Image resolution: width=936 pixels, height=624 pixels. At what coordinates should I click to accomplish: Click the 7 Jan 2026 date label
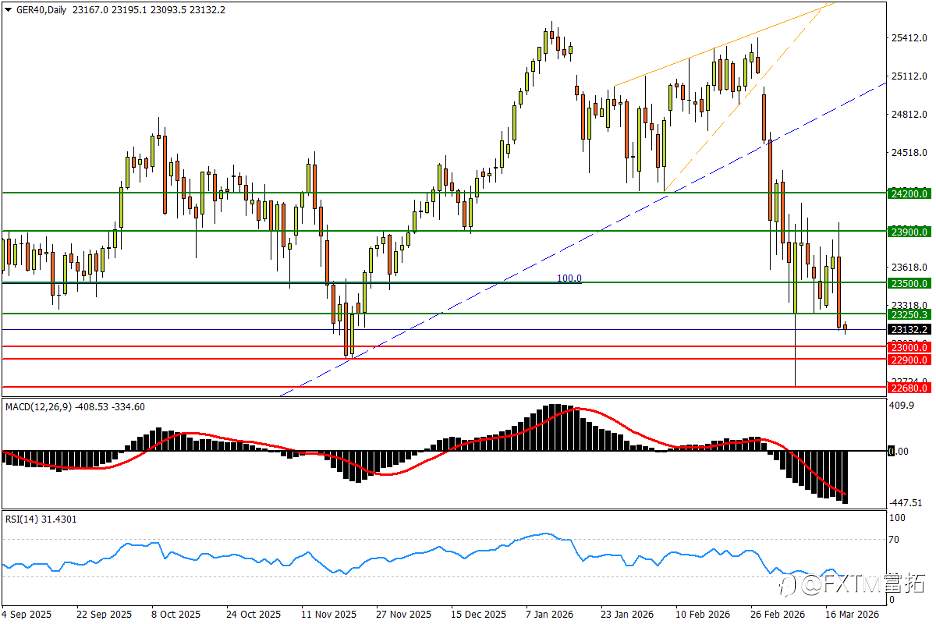(549, 614)
